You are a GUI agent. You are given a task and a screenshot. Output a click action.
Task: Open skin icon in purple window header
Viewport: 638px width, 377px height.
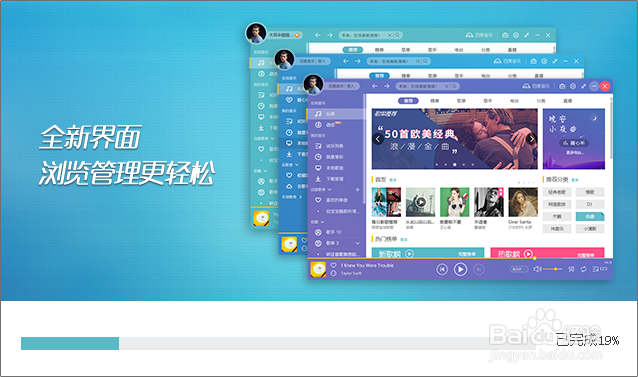562,86
